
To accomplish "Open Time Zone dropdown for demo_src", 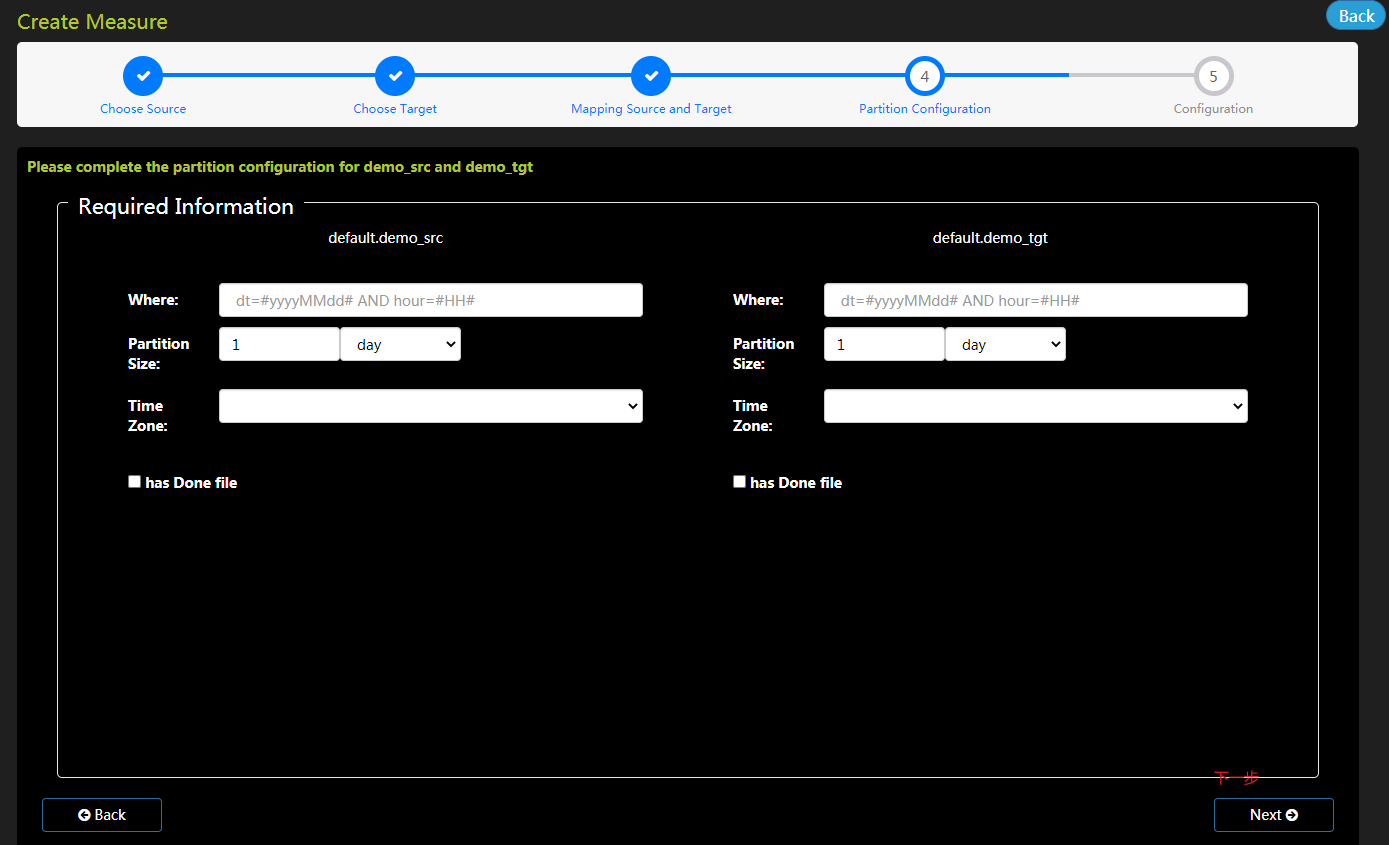I will coord(431,406).
